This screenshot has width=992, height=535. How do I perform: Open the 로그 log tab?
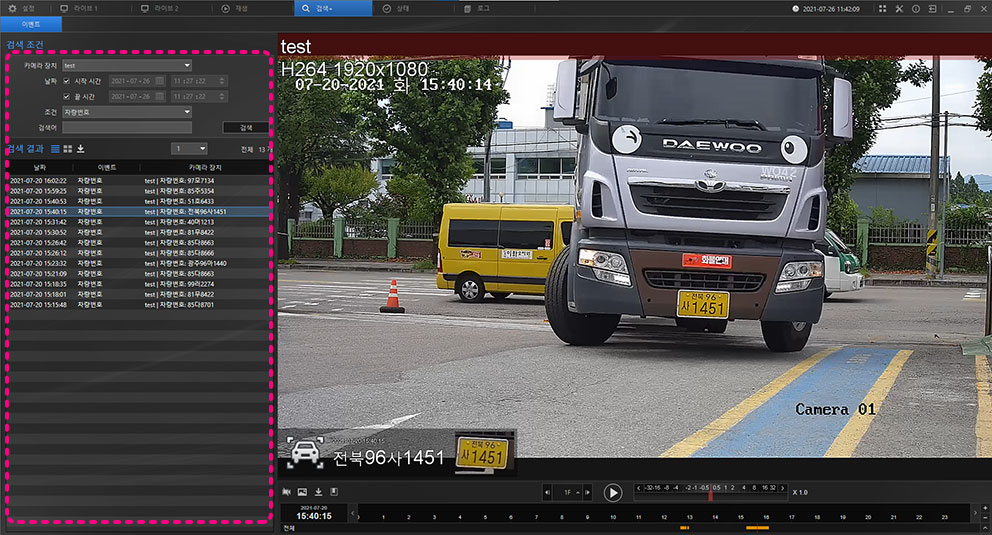pos(477,8)
